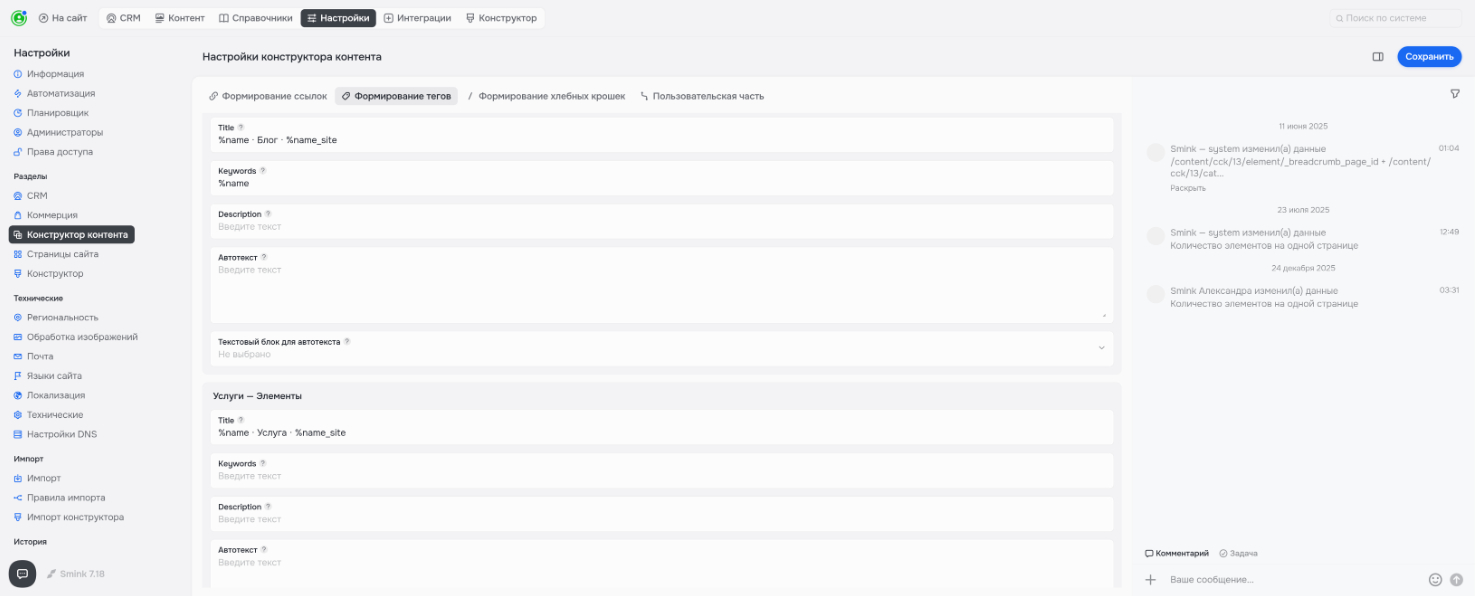Switch to the Задача tab
This screenshot has height=596, width=1475.
[x=1238, y=553]
